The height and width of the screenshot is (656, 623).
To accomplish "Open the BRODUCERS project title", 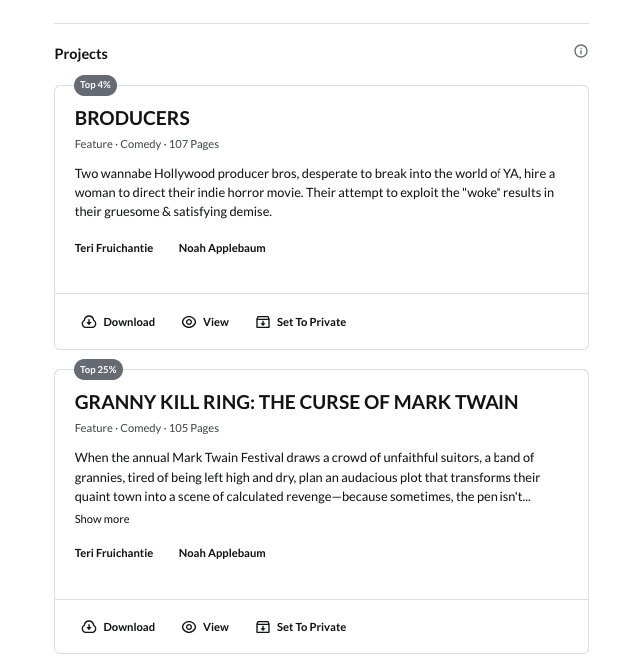I will [132, 118].
